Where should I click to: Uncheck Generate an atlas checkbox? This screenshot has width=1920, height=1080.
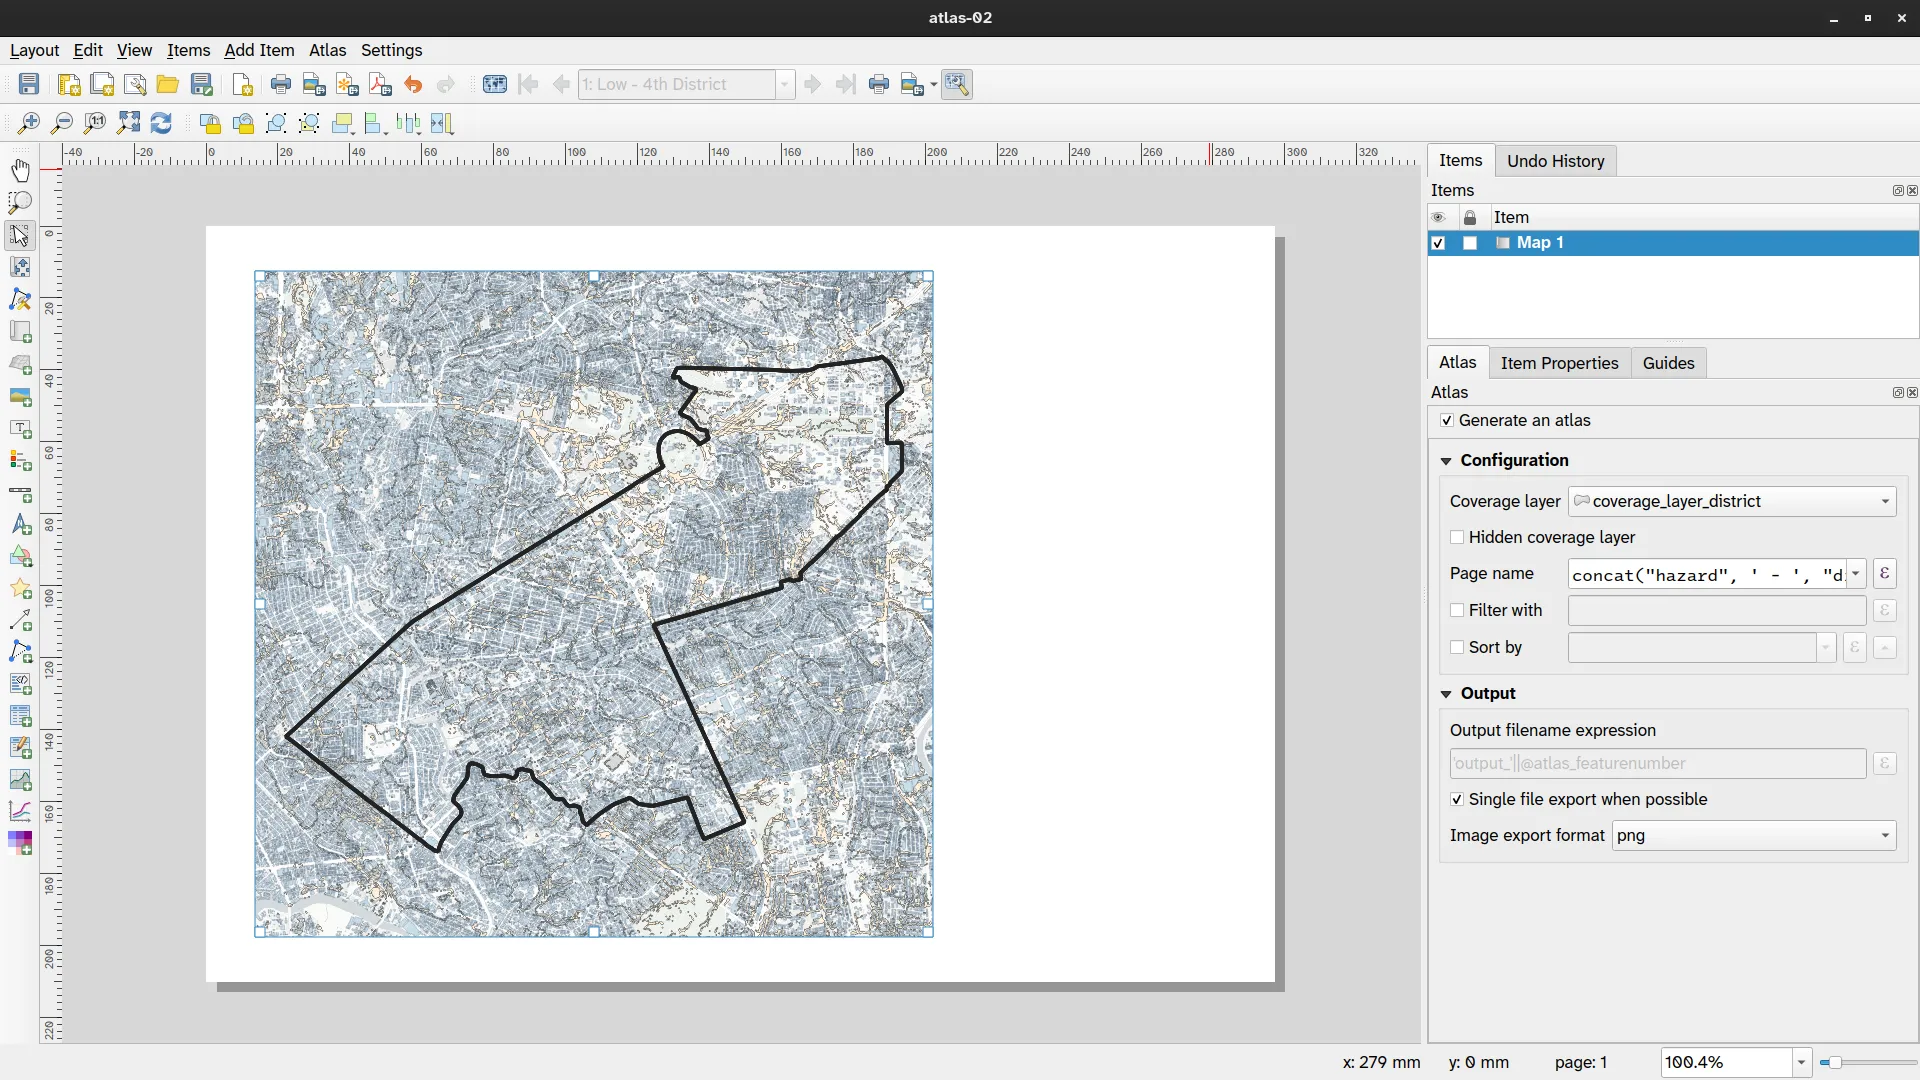coord(1447,421)
